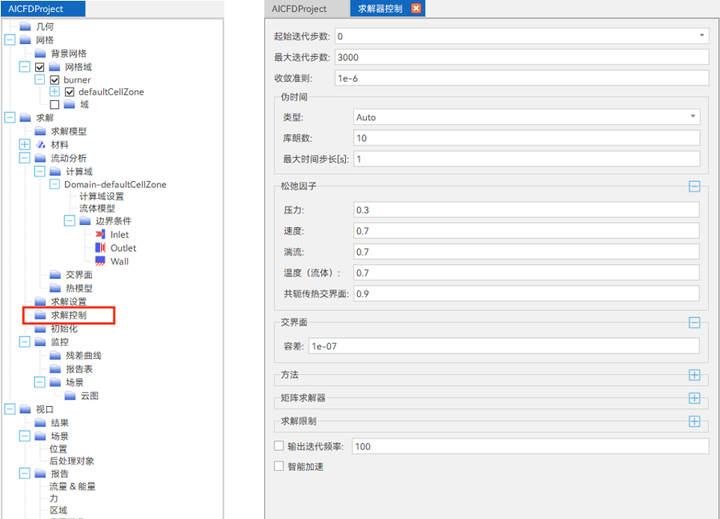This screenshot has width=720, height=519.
Task: Collapse the 松弛因子 section
Action: point(694,186)
